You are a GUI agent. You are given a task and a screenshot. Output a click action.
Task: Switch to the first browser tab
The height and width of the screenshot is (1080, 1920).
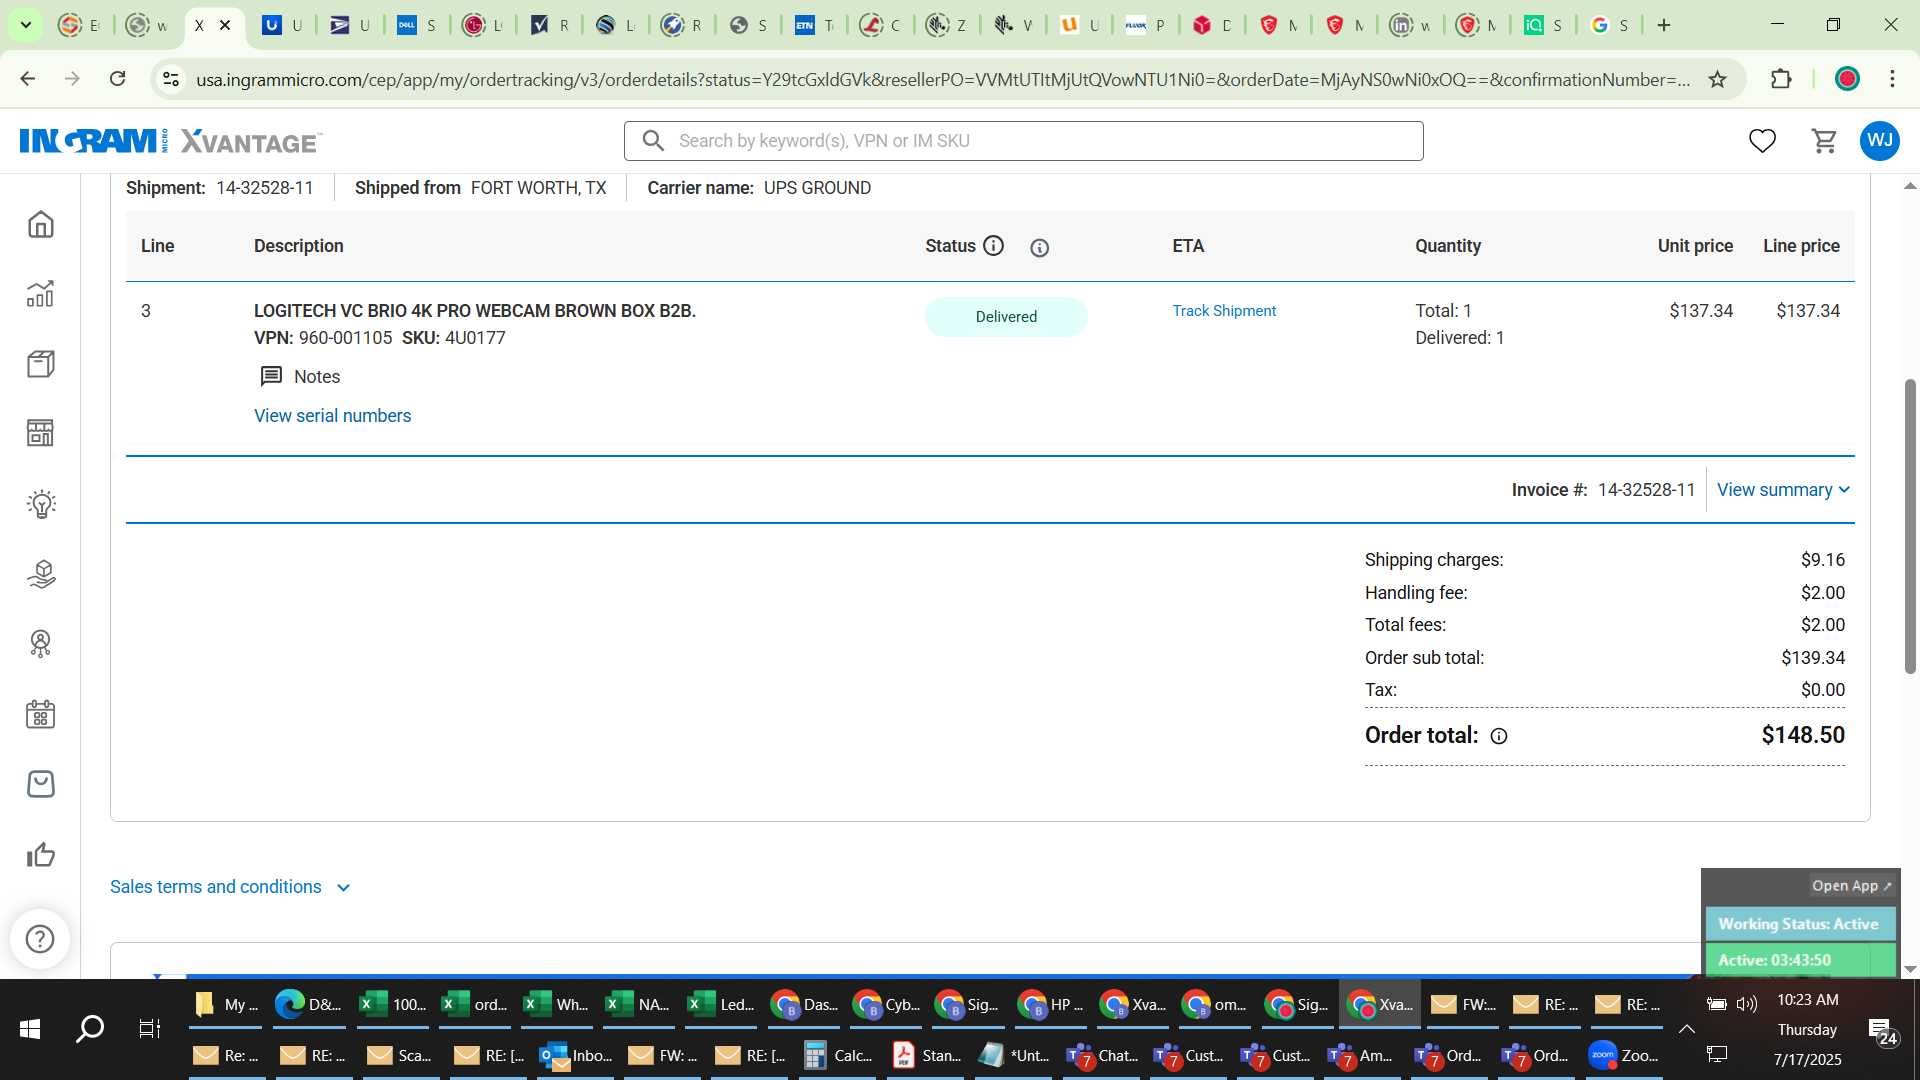(79, 25)
